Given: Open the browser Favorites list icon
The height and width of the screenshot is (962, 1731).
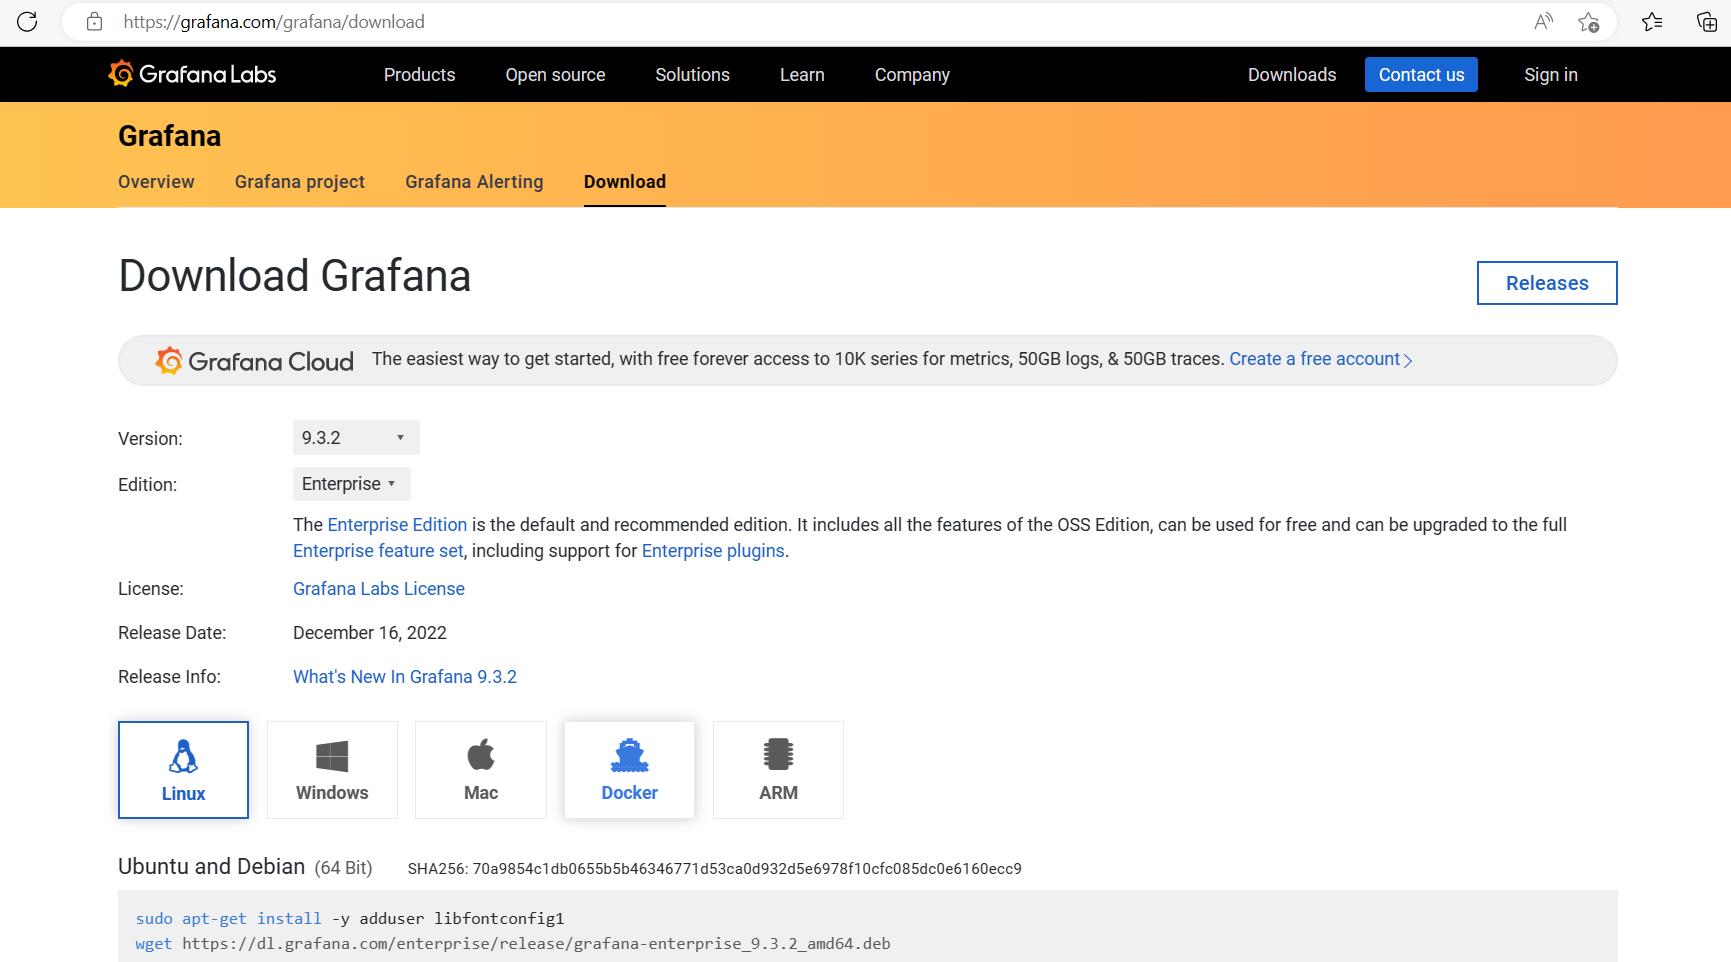Looking at the screenshot, I should coord(1652,21).
